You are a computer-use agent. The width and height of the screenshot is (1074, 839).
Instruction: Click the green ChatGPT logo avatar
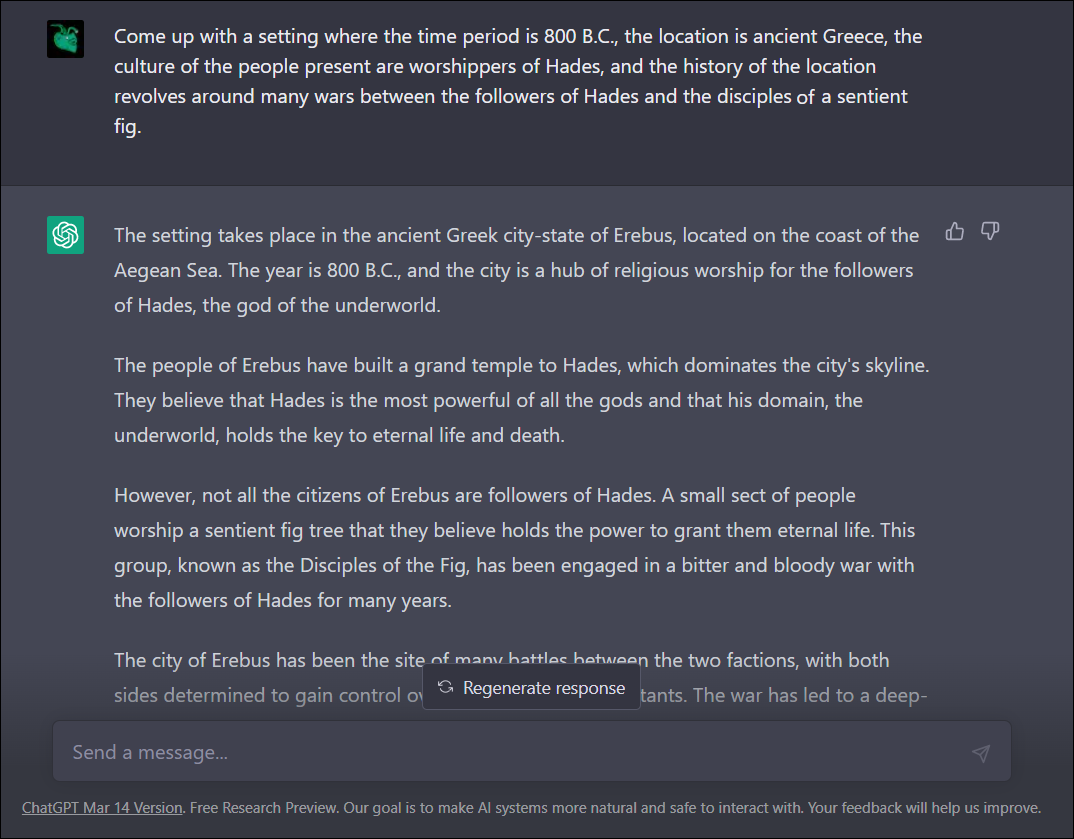click(65, 235)
